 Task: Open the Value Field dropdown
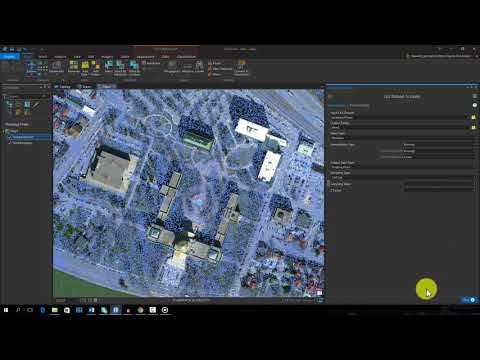(x=402, y=138)
